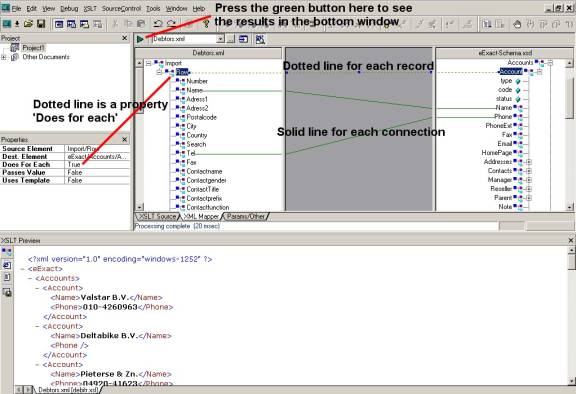Open the Debtors.xml file dropdown
The height and width of the screenshot is (394, 576).
tap(220, 39)
